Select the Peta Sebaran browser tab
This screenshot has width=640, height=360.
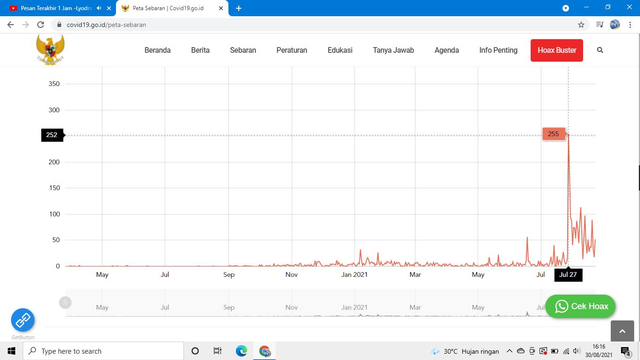point(171,8)
